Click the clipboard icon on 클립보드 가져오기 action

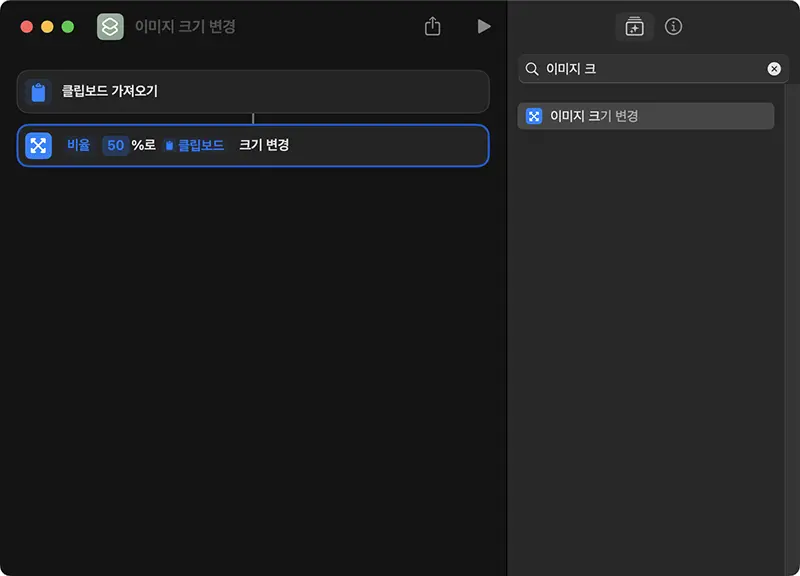[37, 92]
